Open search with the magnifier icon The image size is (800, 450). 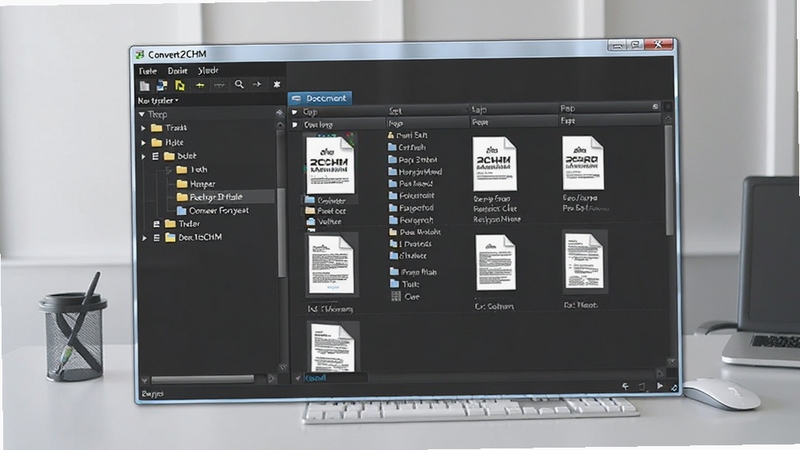[x=239, y=84]
